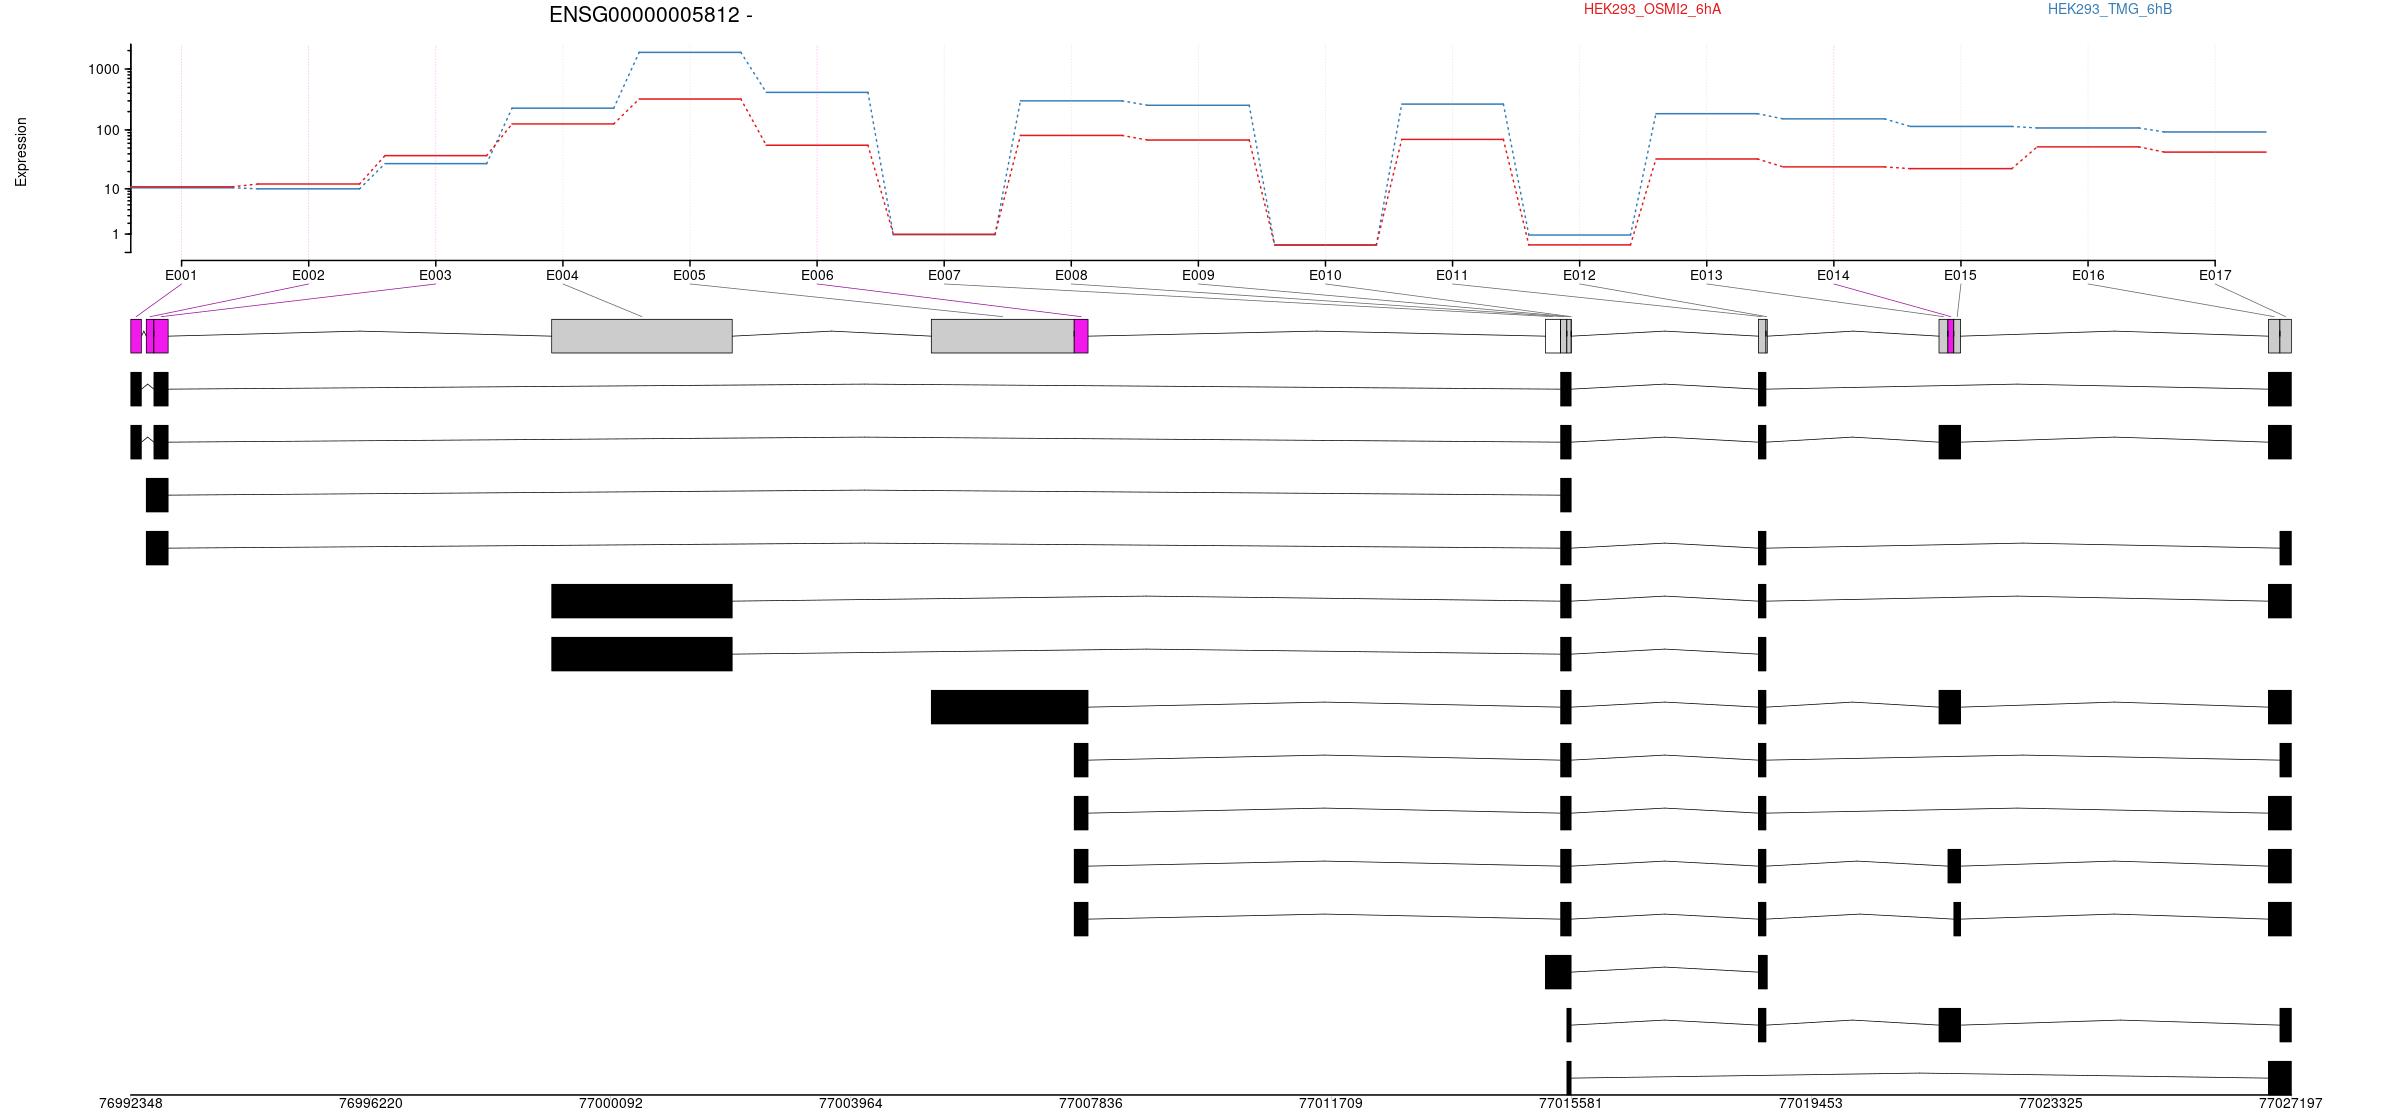
Task: Click exon label E014
Action: (x=1833, y=275)
